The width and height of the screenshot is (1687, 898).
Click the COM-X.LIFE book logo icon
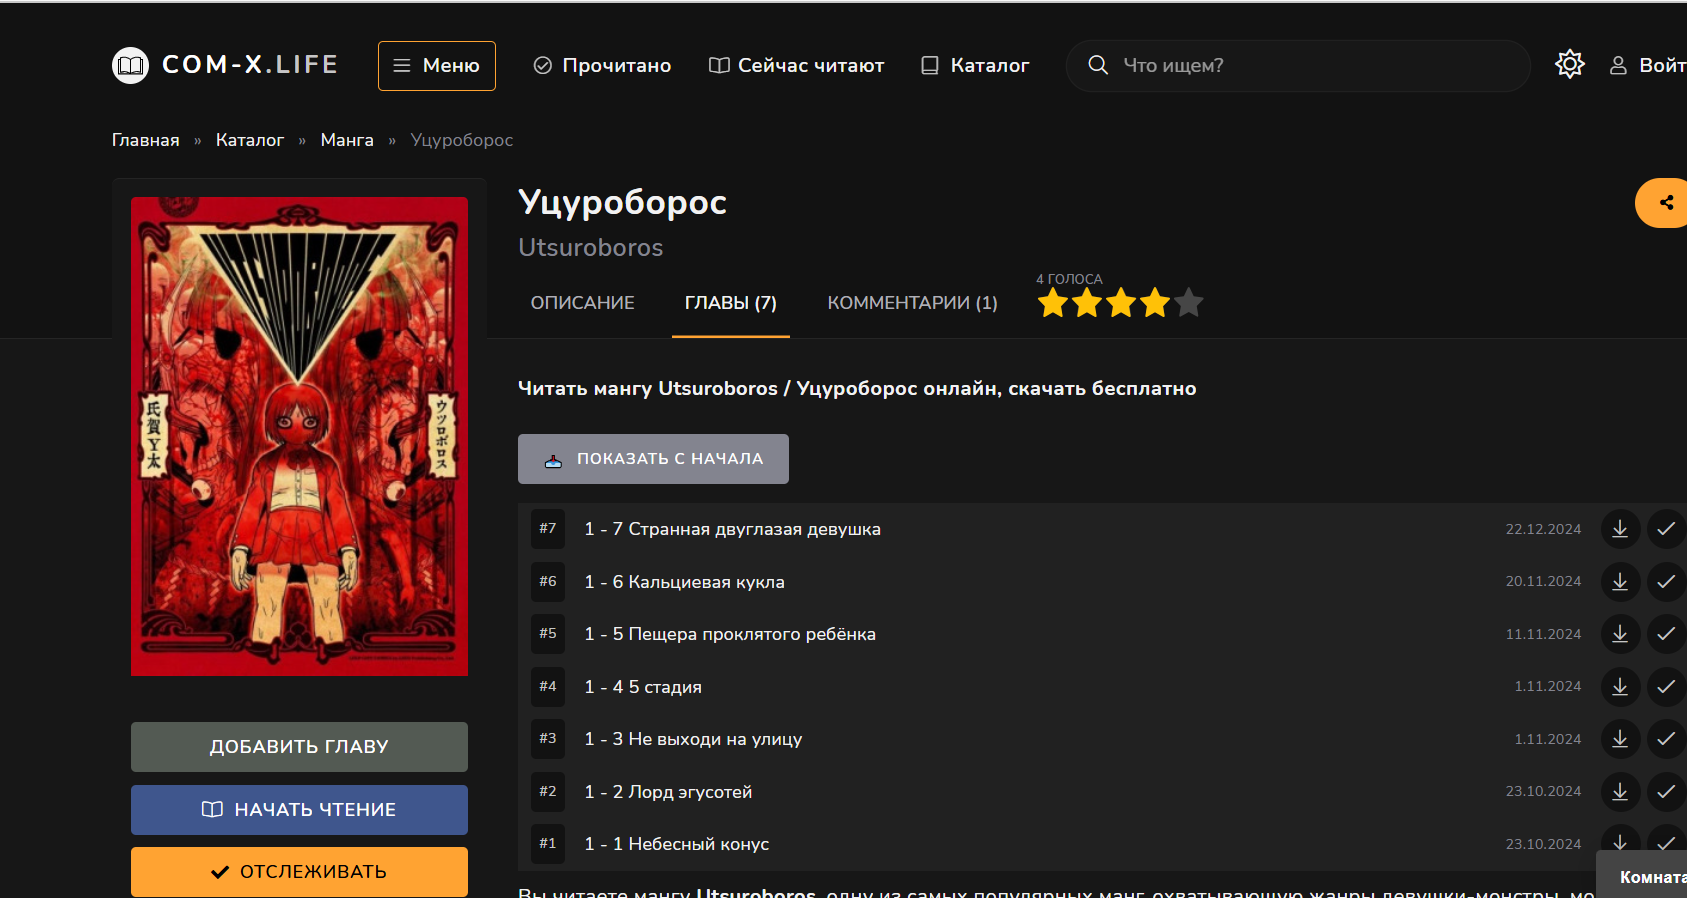tap(130, 65)
